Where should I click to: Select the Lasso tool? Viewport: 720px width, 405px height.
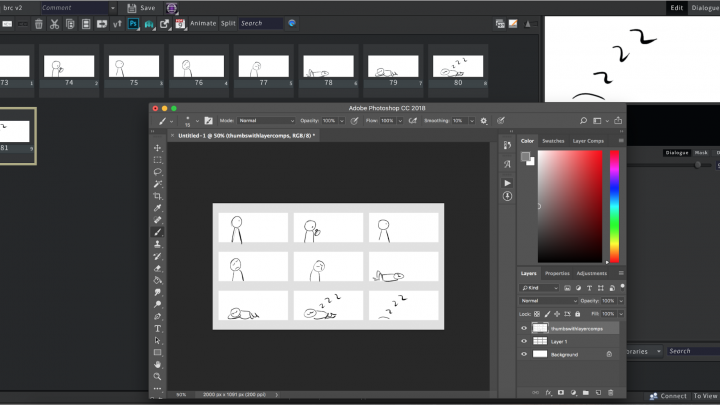(158, 172)
